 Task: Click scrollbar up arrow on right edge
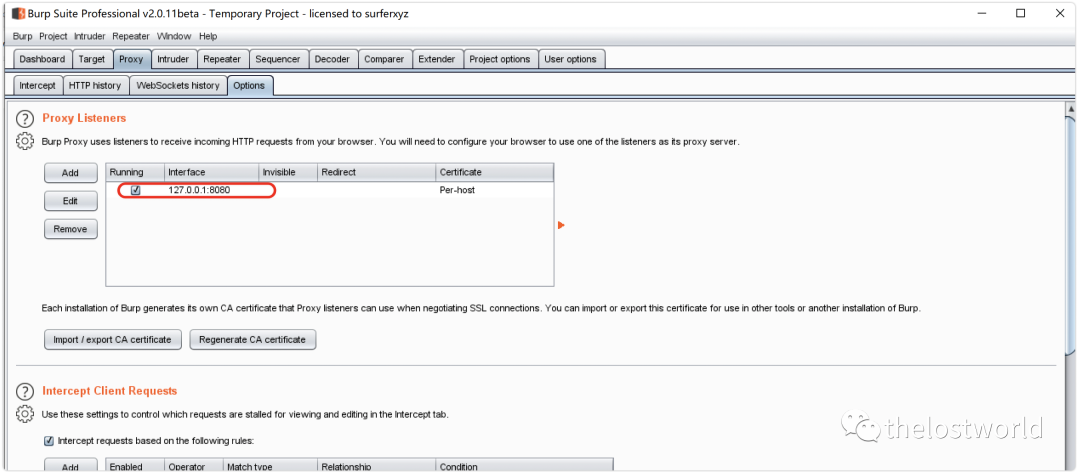pyautogui.click(x=1070, y=109)
